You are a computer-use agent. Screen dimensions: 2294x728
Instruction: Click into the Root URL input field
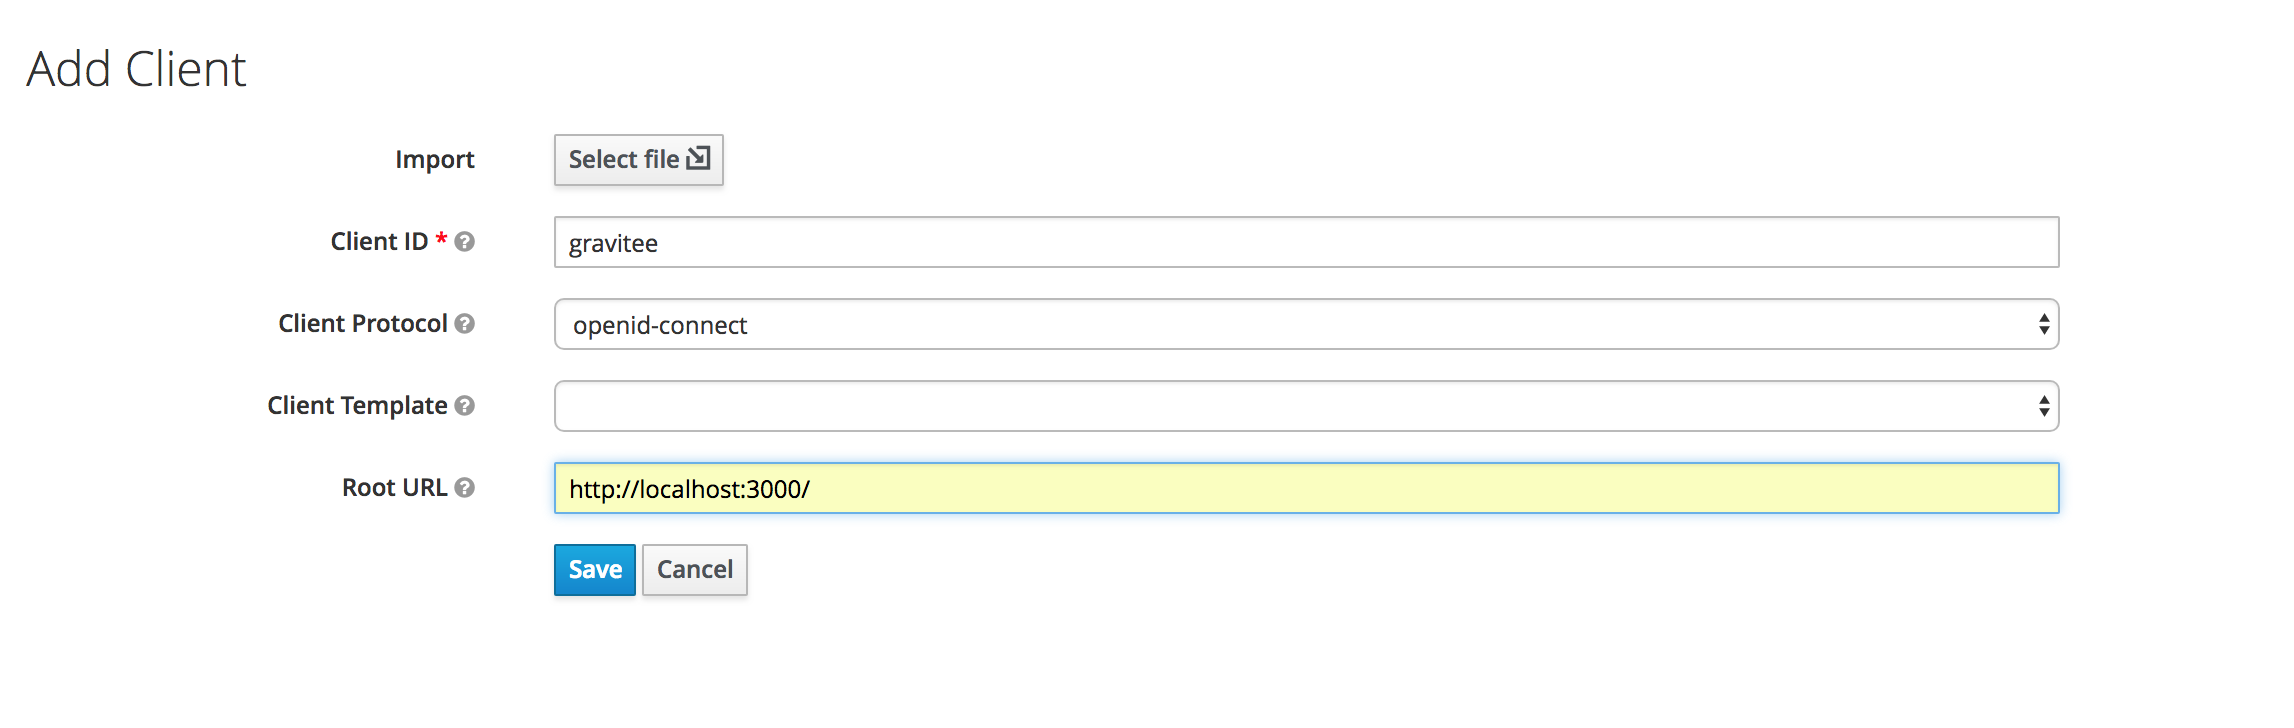[x=1305, y=489]
